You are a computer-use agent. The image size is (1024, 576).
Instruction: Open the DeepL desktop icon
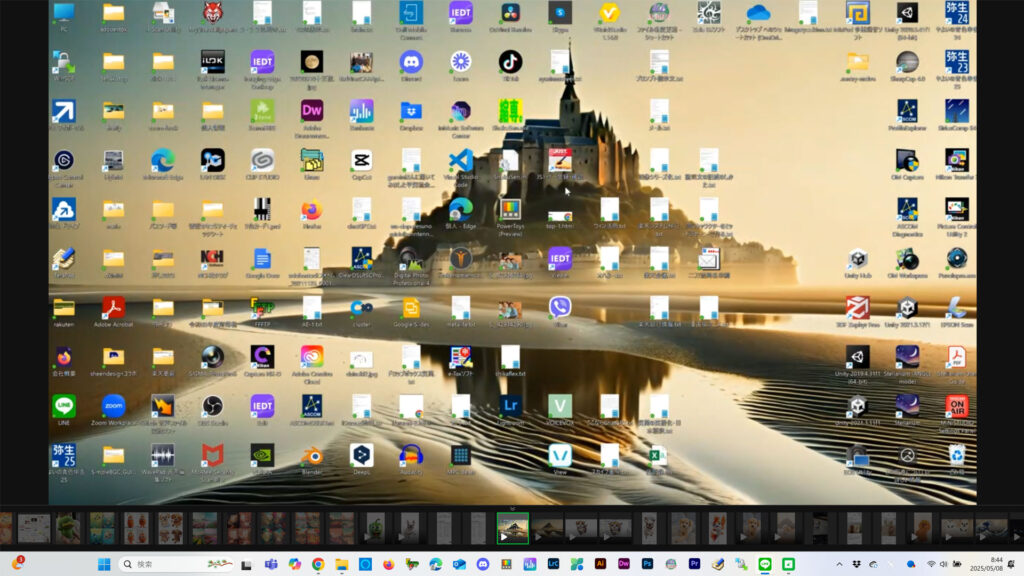(x=361, y=456)
